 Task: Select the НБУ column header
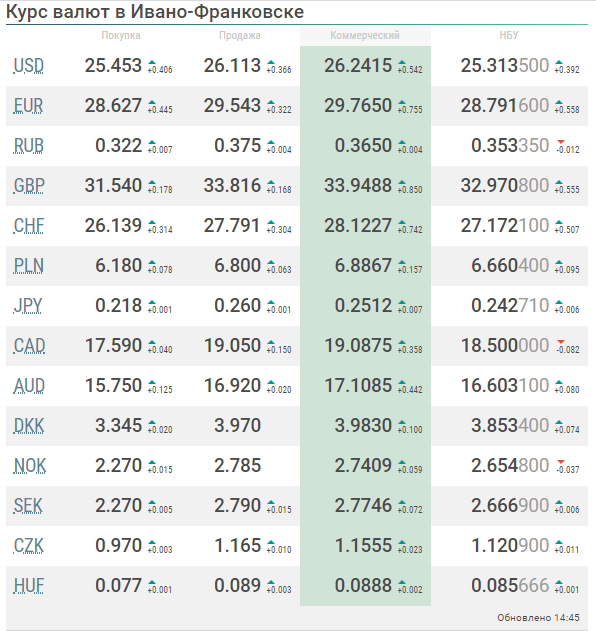(x=509, y=35)
